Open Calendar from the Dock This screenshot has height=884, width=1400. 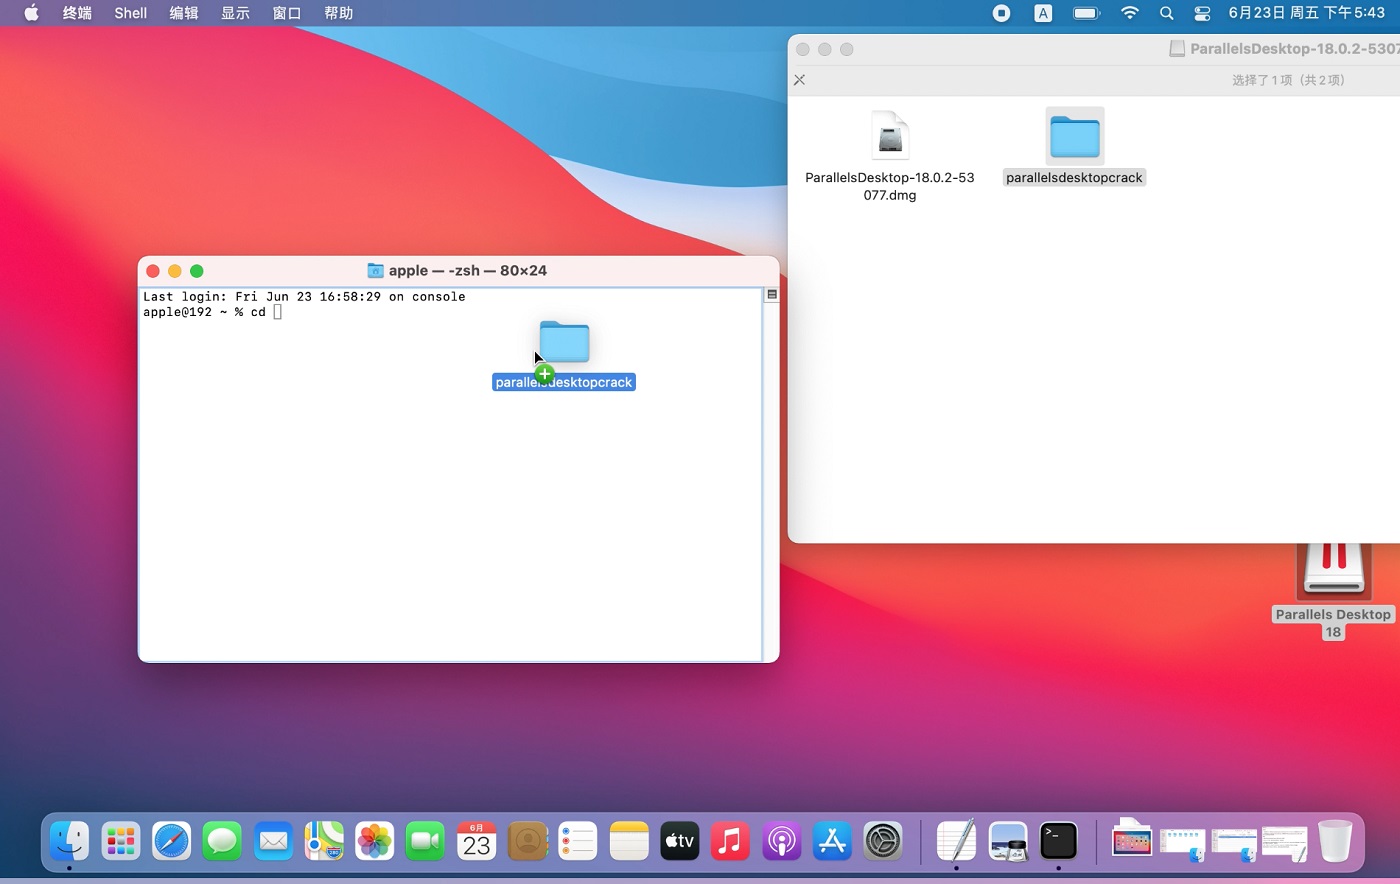point(477,841)
